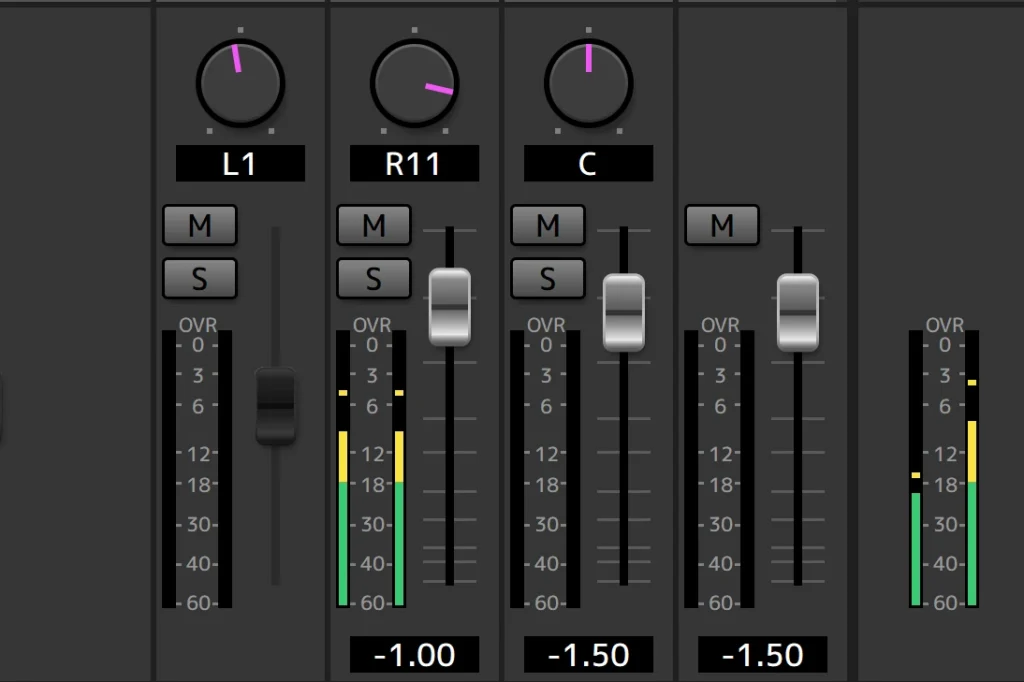Click the C channel fader handle
Viewport: 1024px width, 682px height.
point(624,312)
